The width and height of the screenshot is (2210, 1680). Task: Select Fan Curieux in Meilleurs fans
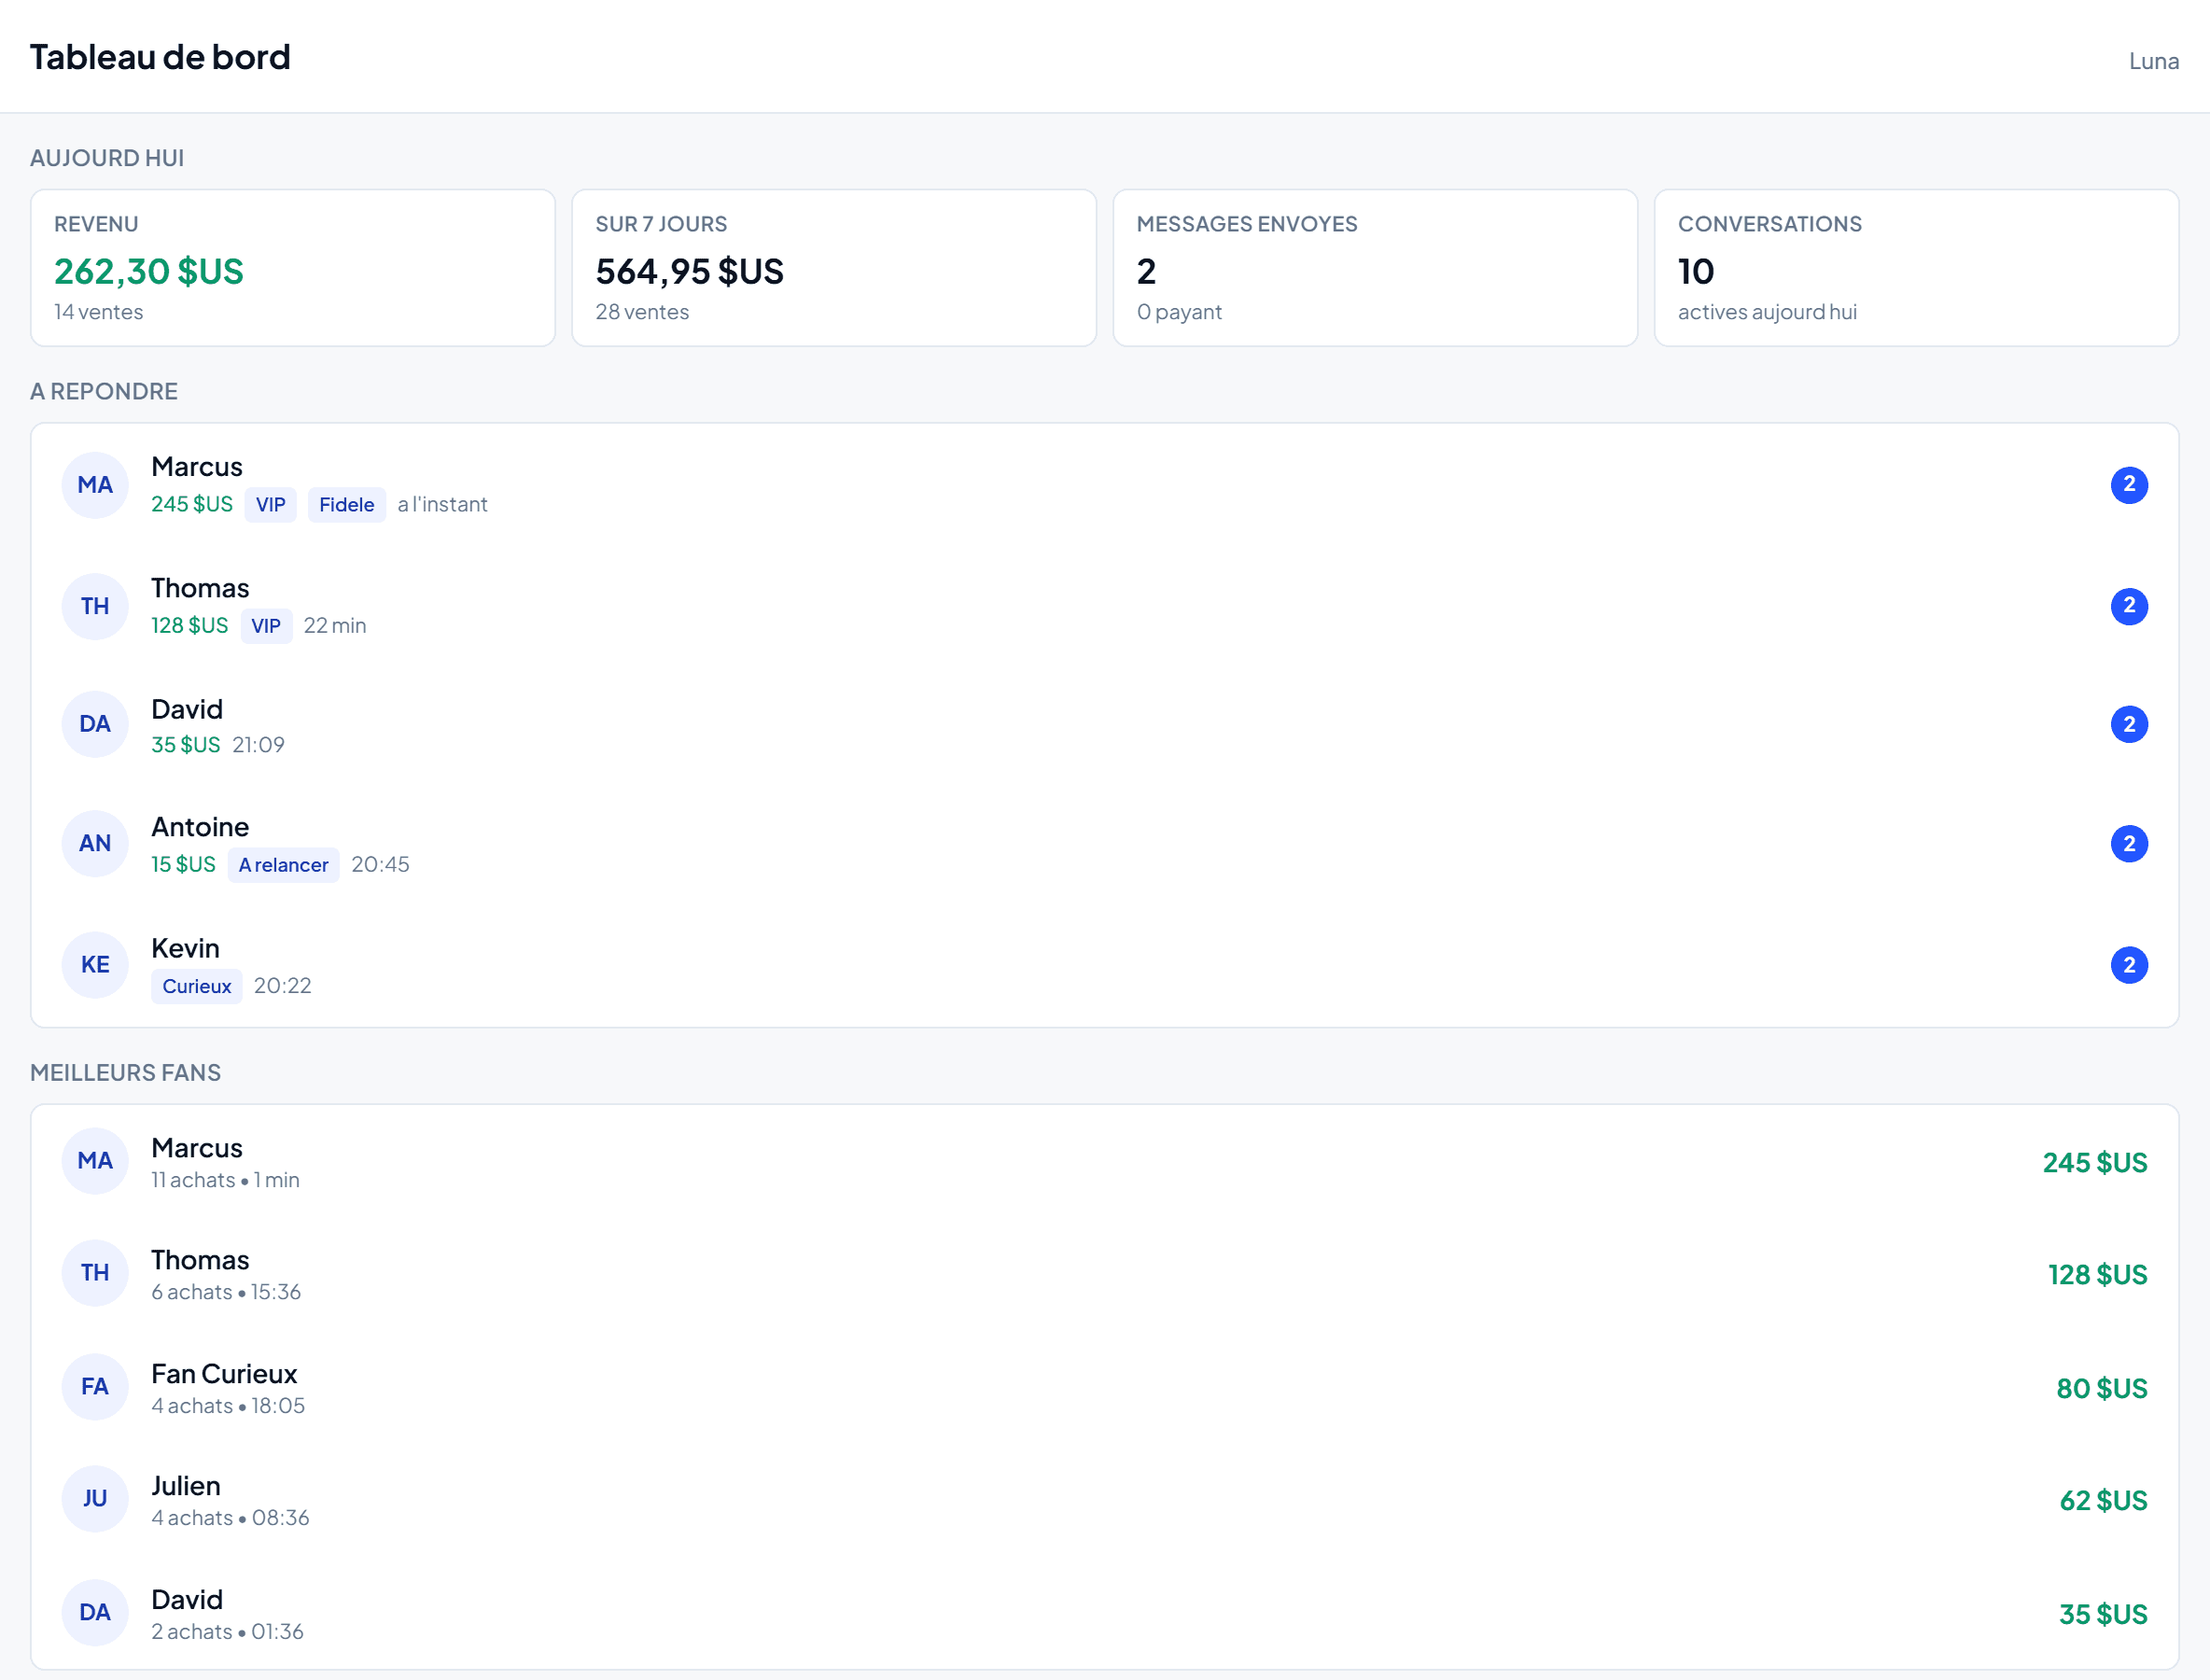coord(224,1374)
